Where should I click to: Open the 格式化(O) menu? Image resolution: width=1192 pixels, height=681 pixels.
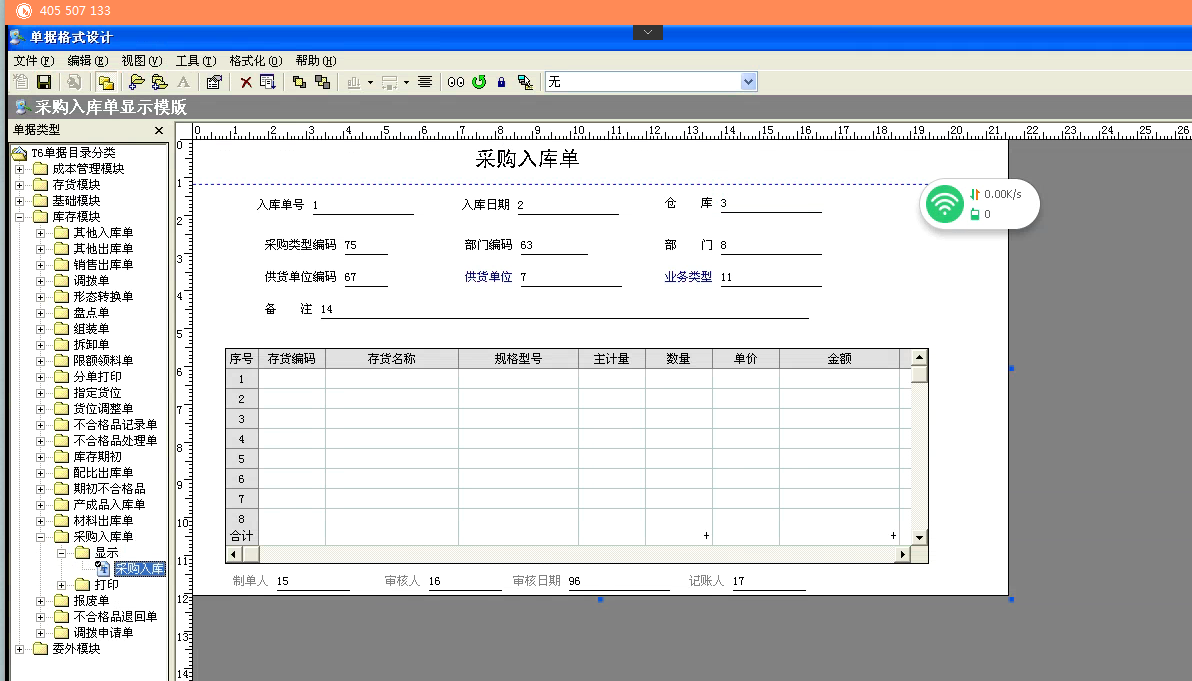(x=256, y=61)
